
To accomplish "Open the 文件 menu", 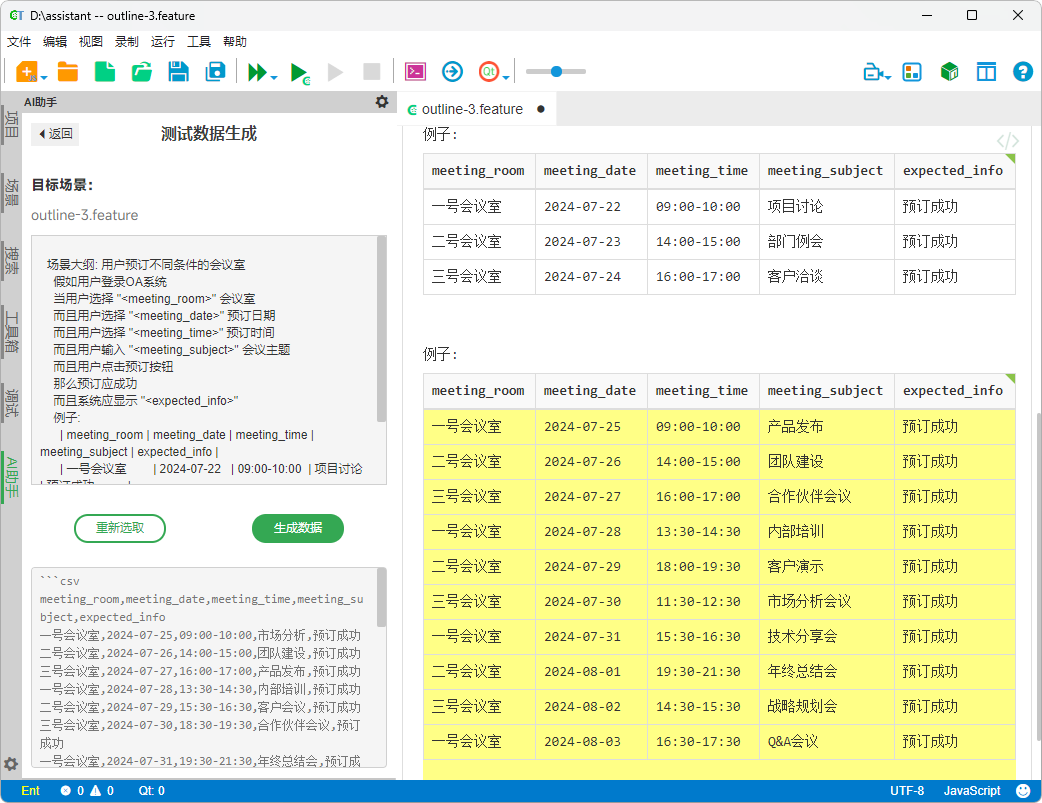I will (x=19, y=42).
